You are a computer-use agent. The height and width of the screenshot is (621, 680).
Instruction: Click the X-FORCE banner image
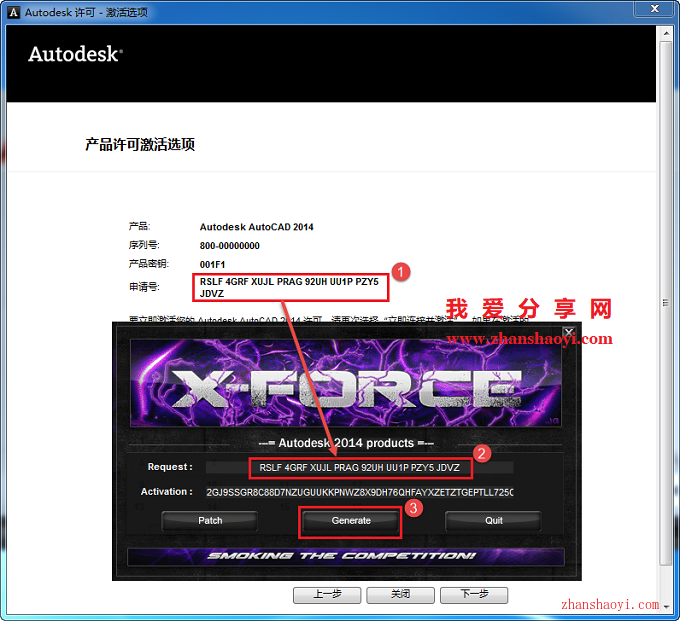coord(346,383)
